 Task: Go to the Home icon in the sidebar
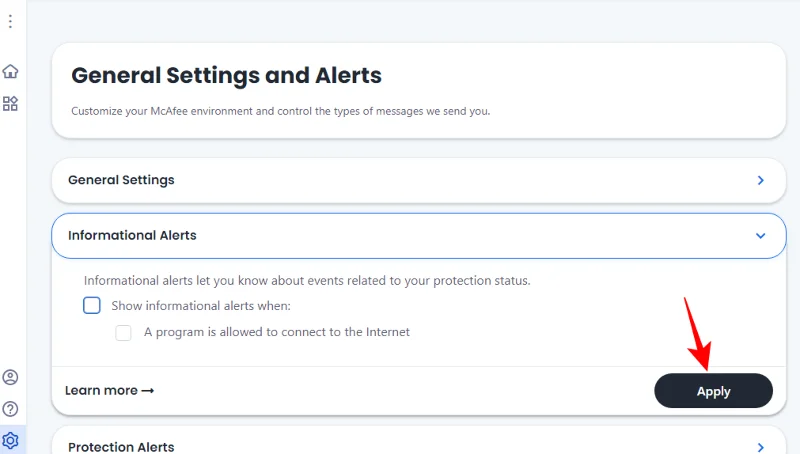pos(10,71)
